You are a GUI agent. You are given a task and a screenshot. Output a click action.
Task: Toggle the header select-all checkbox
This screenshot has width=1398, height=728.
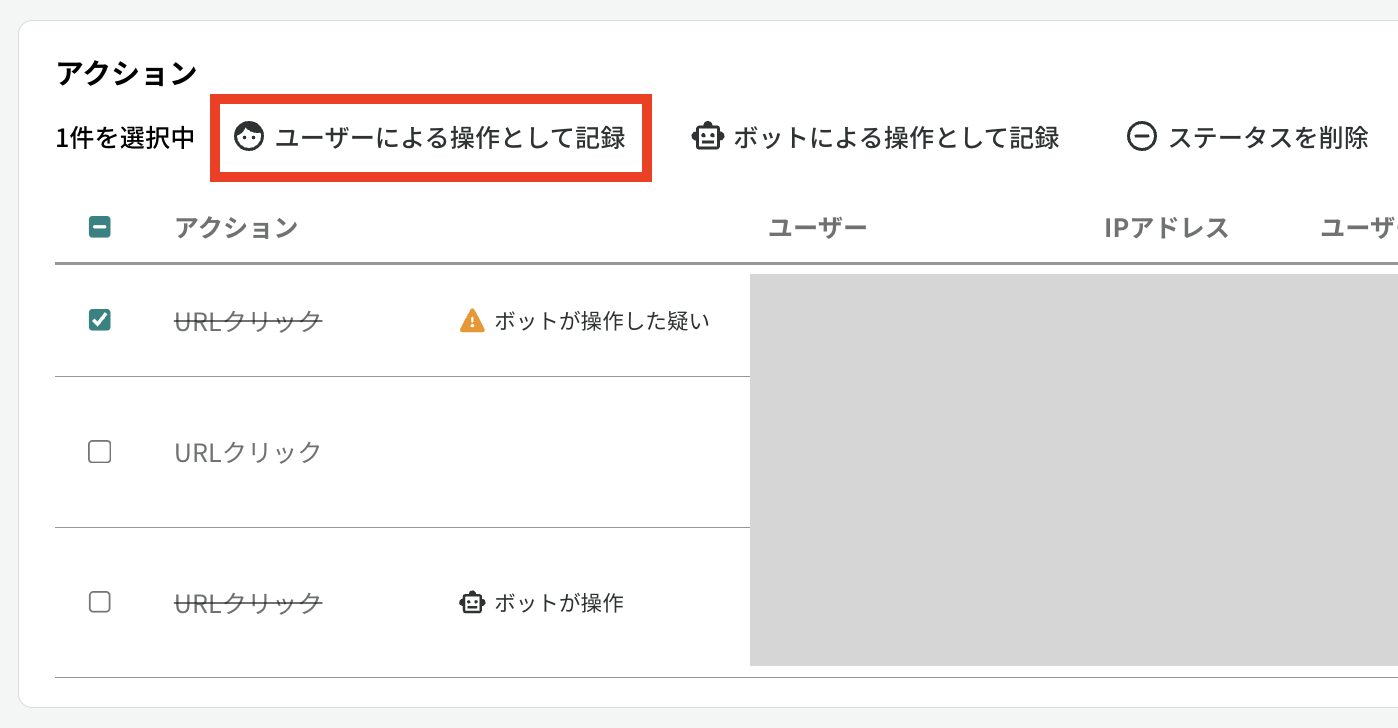point(100,228)
